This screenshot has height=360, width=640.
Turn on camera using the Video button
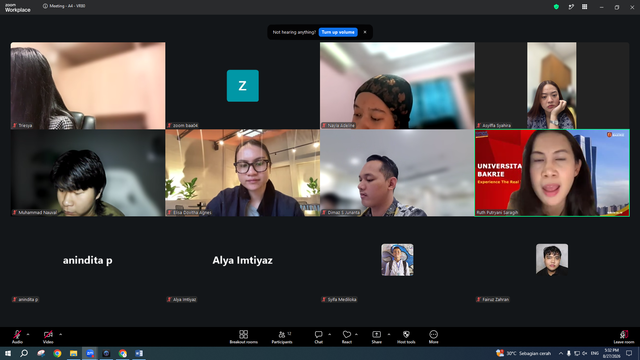pos(48,337)
